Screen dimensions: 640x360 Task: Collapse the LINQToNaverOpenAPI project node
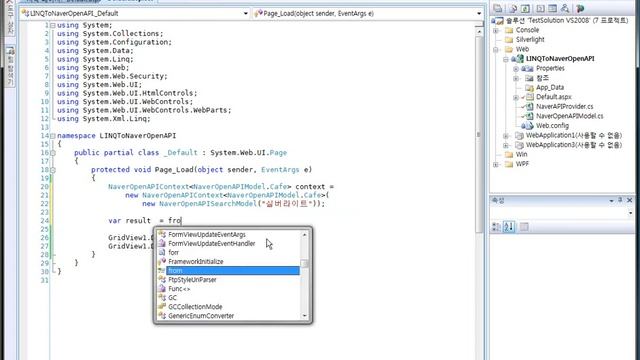506,59
